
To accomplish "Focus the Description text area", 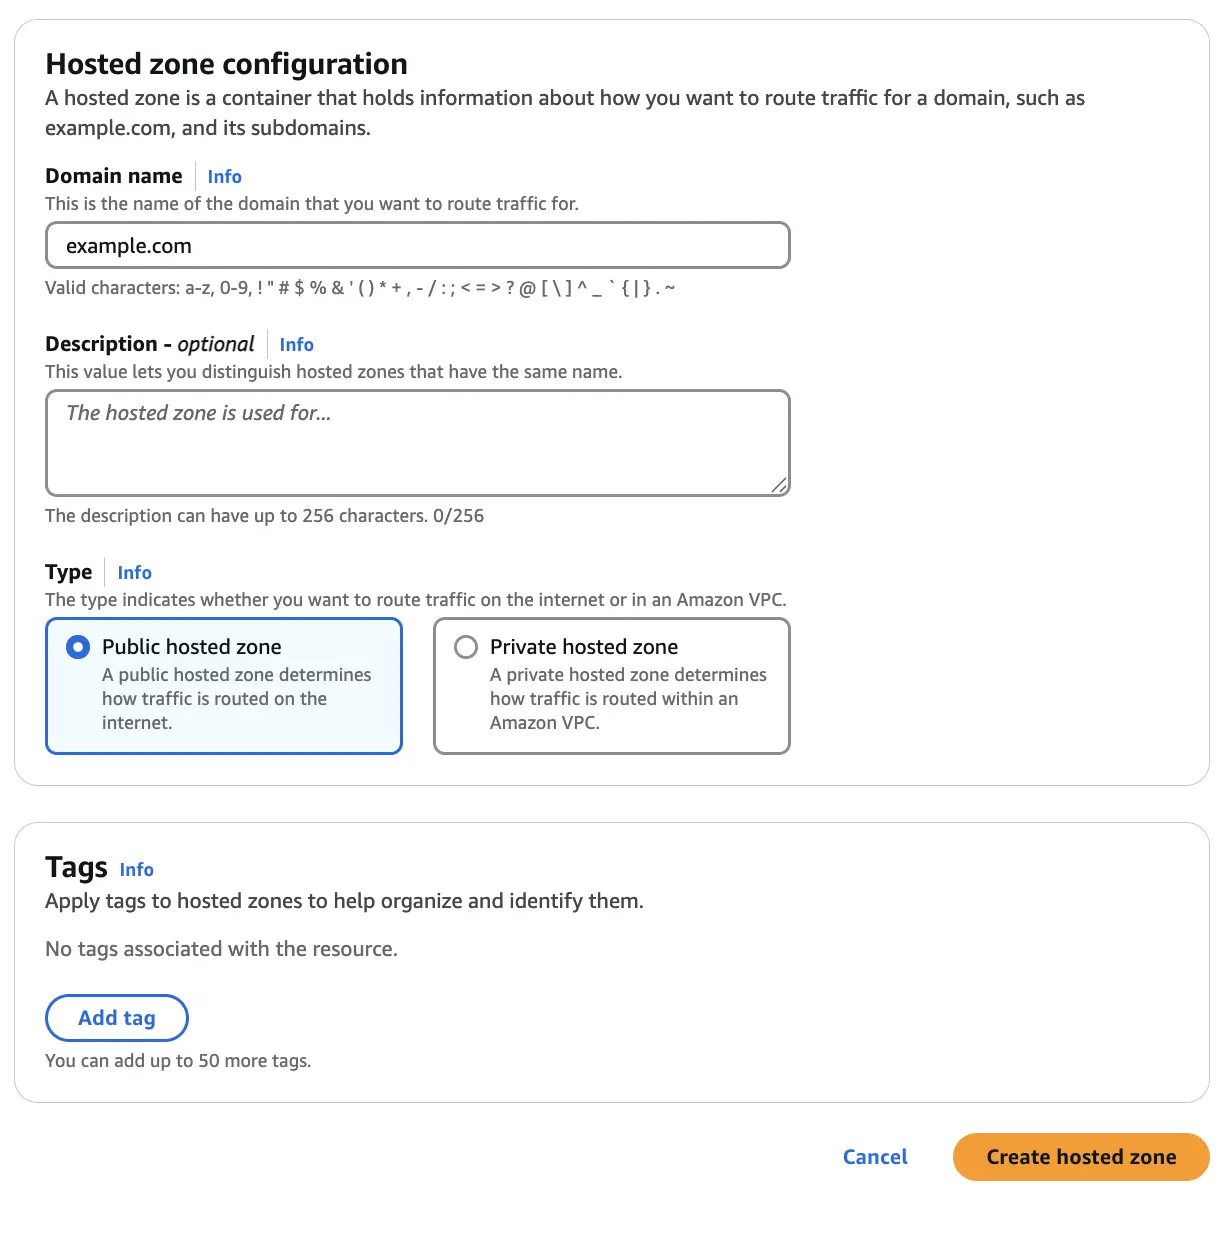I will [x=418, y=443].
